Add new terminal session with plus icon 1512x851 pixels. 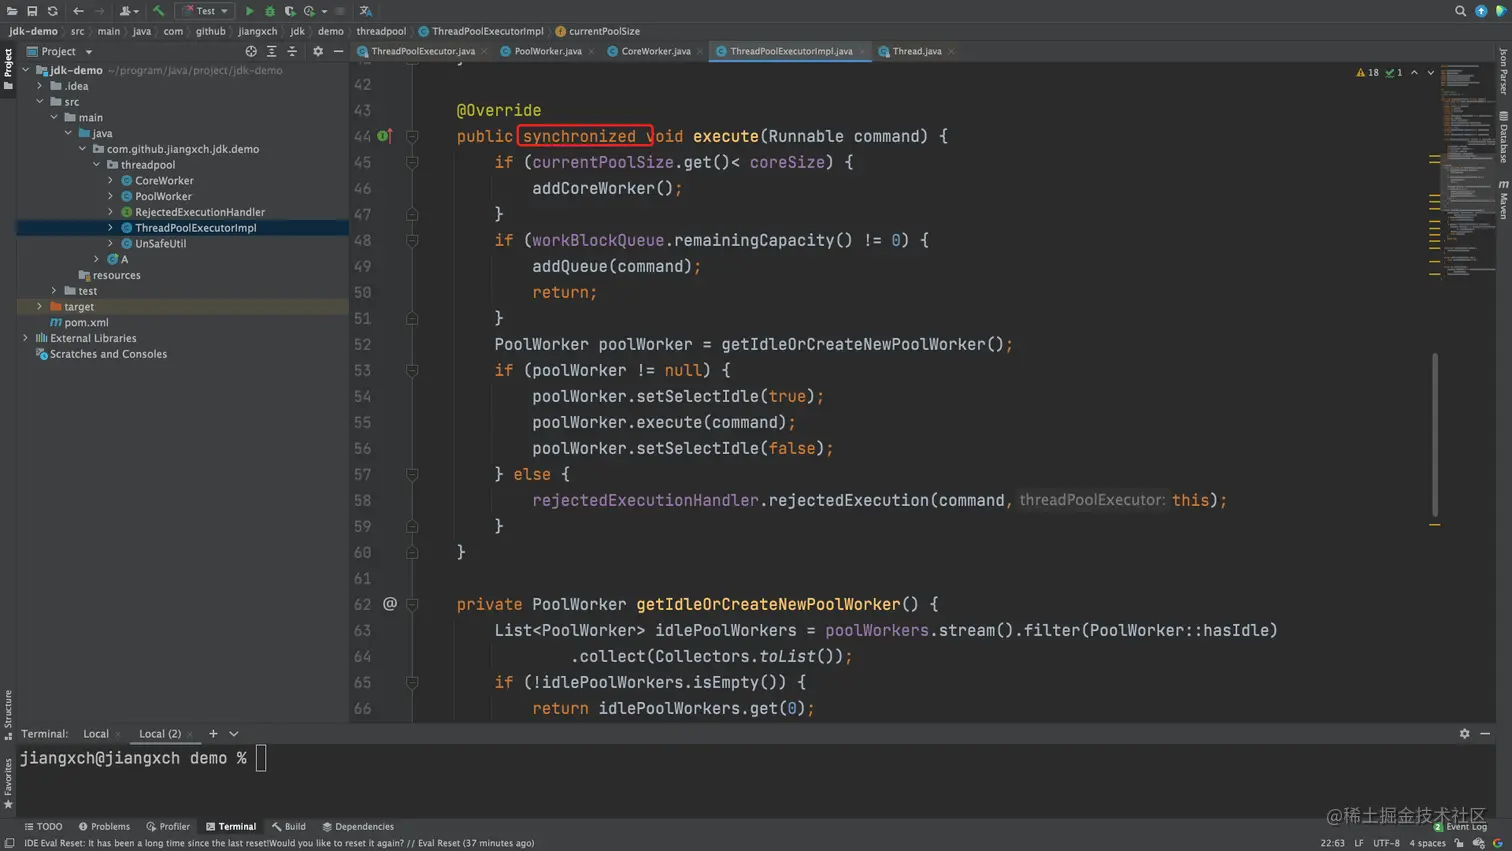(213, 734)
